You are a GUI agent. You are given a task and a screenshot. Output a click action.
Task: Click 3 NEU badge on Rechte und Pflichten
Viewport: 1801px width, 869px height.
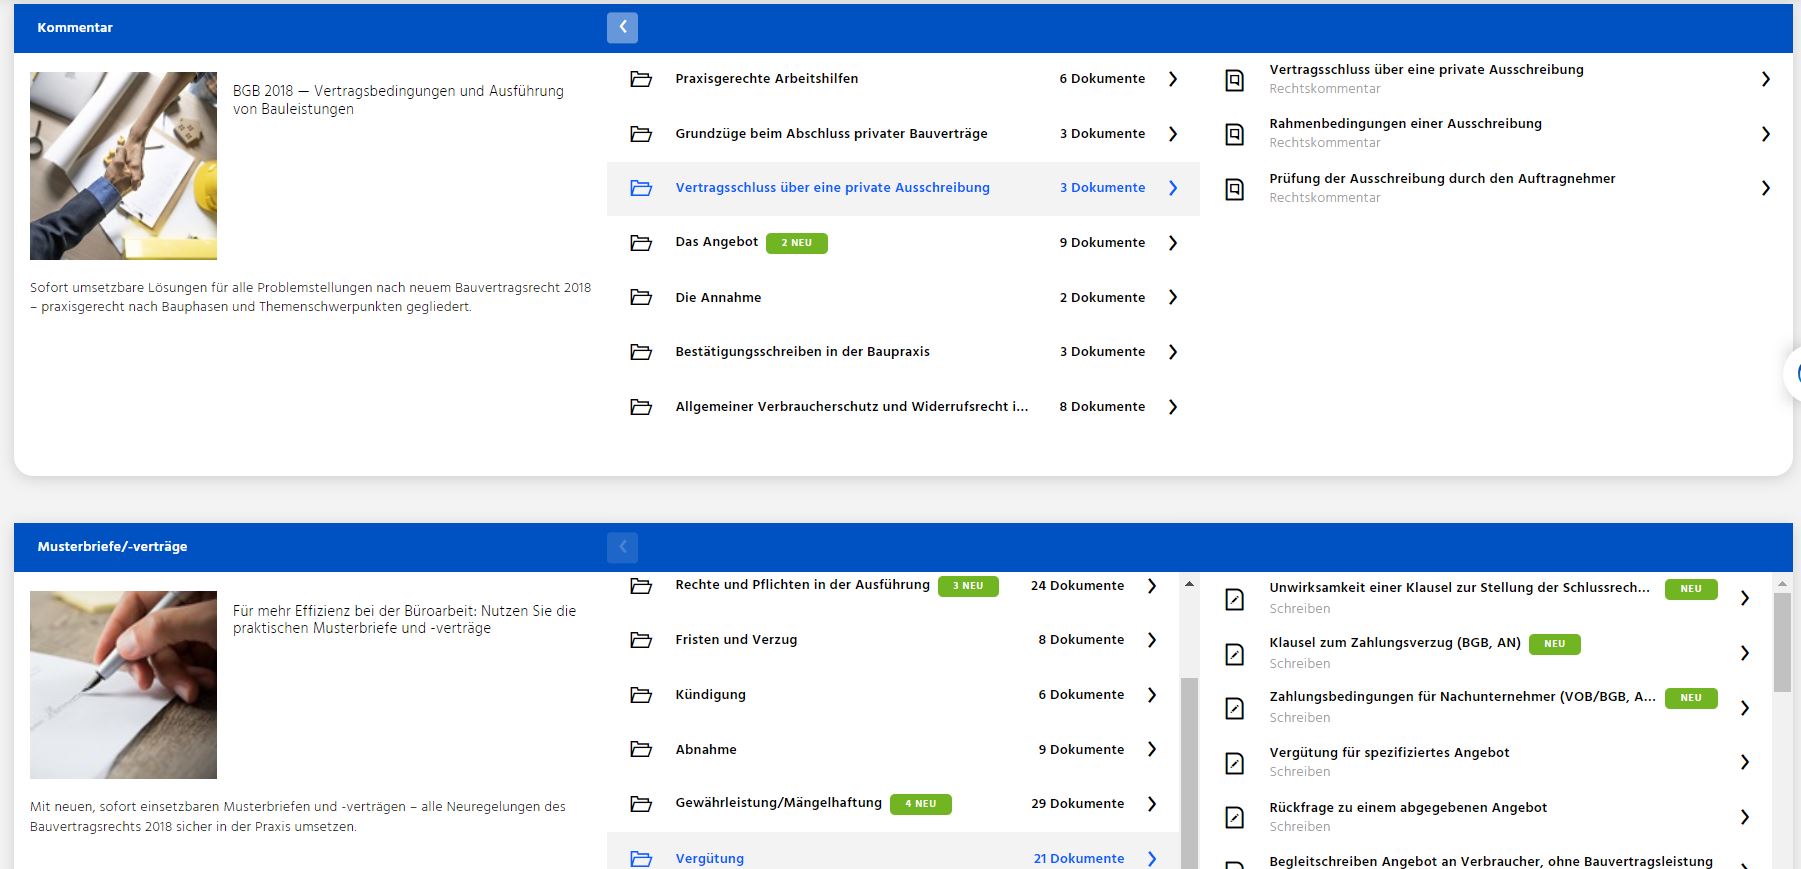(968, 586)
